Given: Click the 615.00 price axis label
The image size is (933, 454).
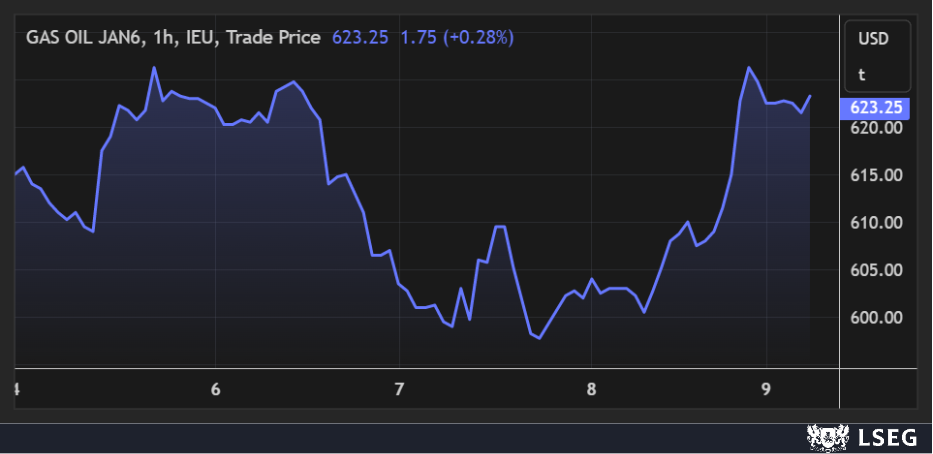Looking at the screenshot, I should 877,175.
